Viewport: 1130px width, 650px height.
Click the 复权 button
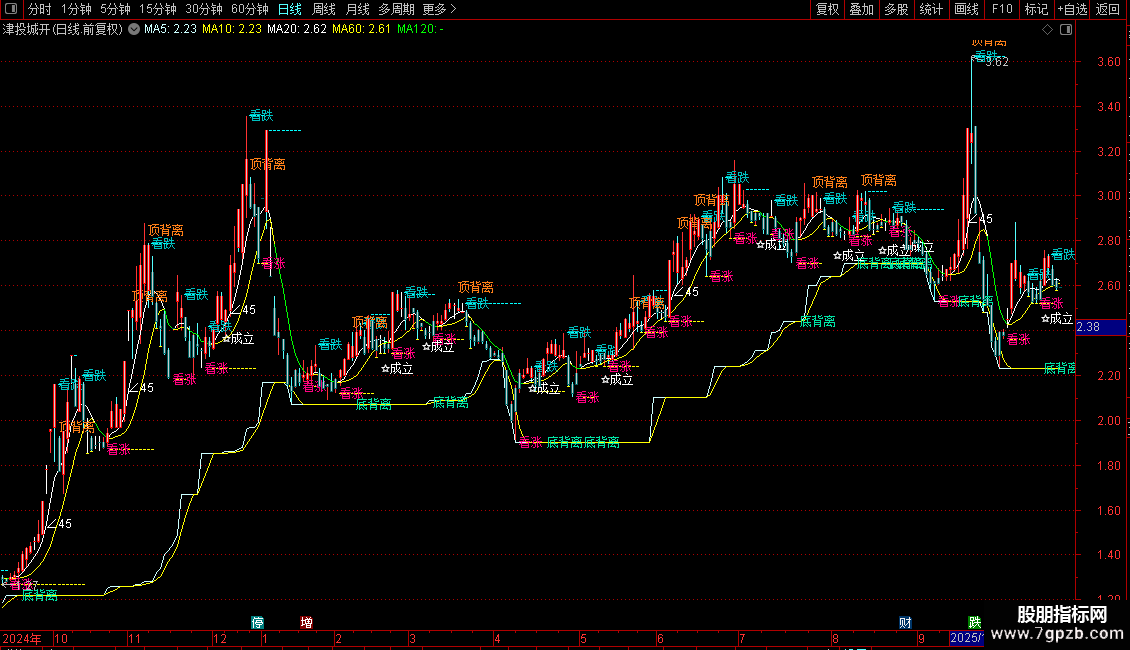click(827, 9)
